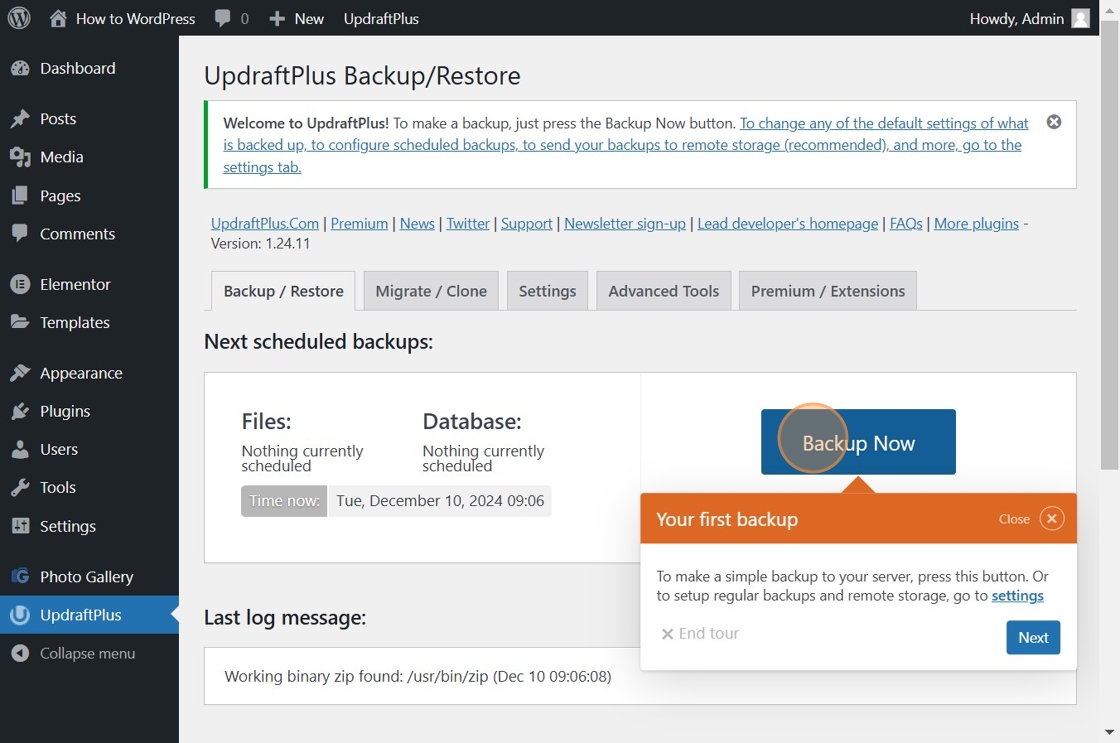Click the Plugins plug icon
Viewport: 1120px width, 743px height.
pyautogui.click(x=21, y=412)
